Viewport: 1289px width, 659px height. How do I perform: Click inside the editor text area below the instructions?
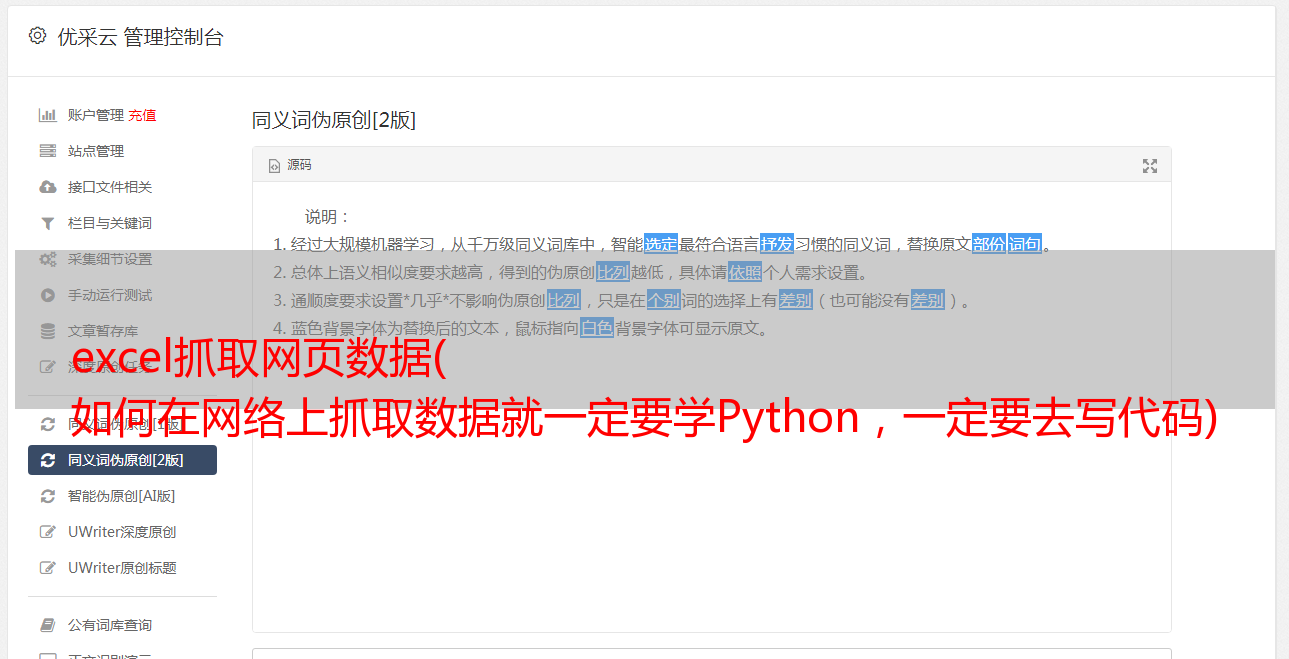pyautogui.click(x=711, y=520)
